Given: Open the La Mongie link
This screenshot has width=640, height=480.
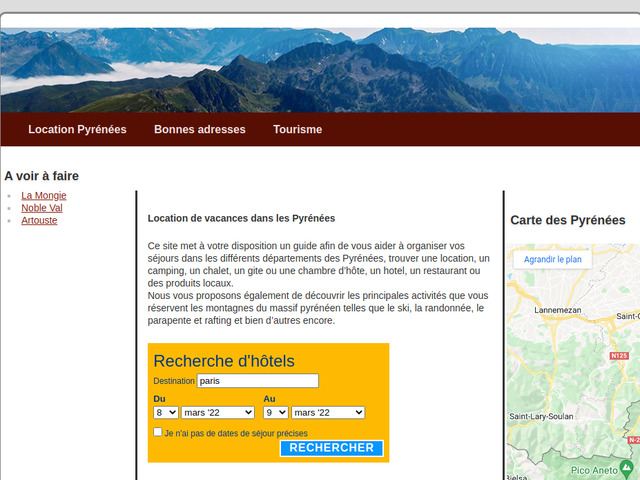Looking at the screenshot, I should (43, 195).
